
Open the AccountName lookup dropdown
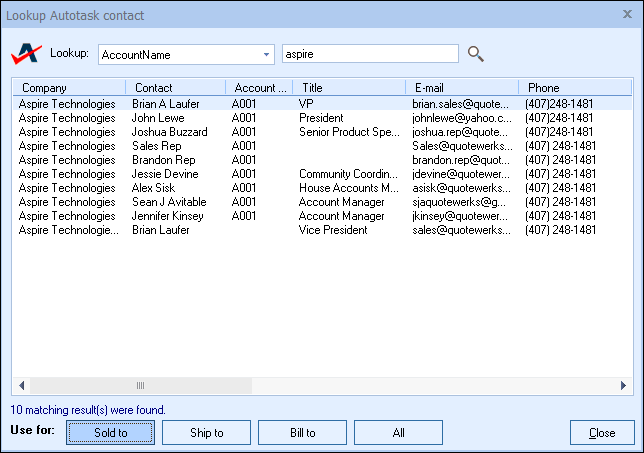point(266,54)
